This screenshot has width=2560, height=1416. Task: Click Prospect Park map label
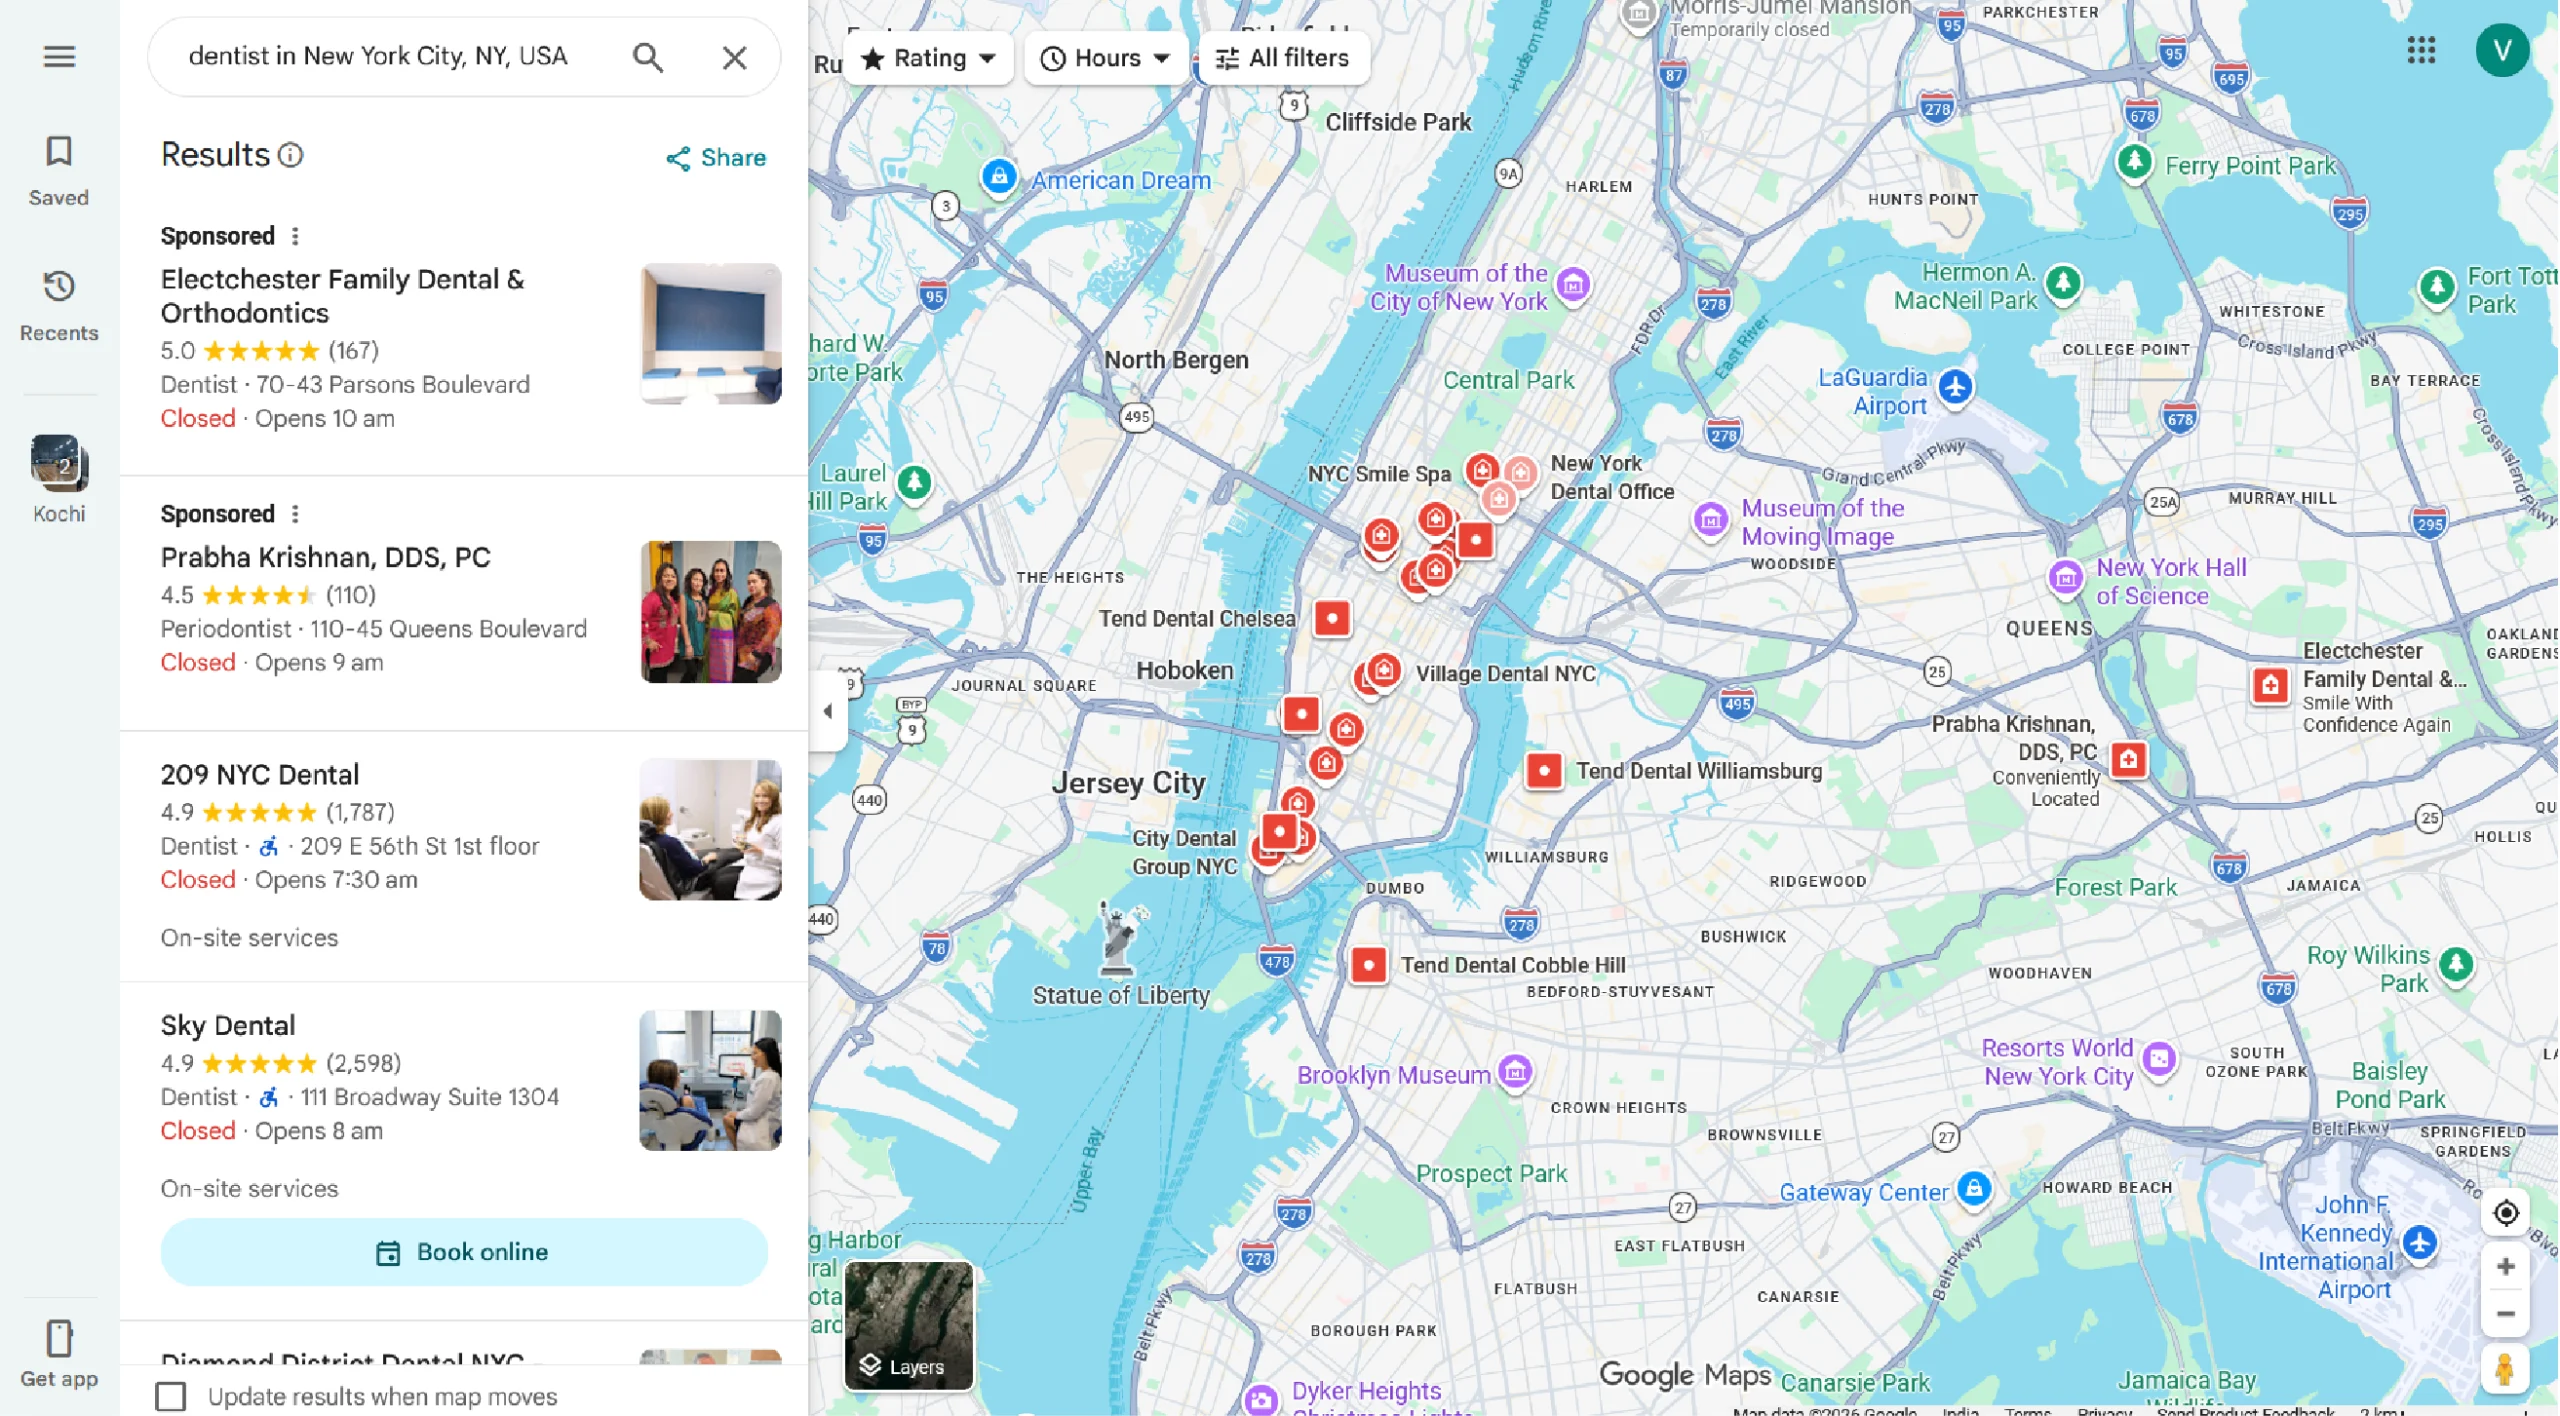coord(1491,1173)
